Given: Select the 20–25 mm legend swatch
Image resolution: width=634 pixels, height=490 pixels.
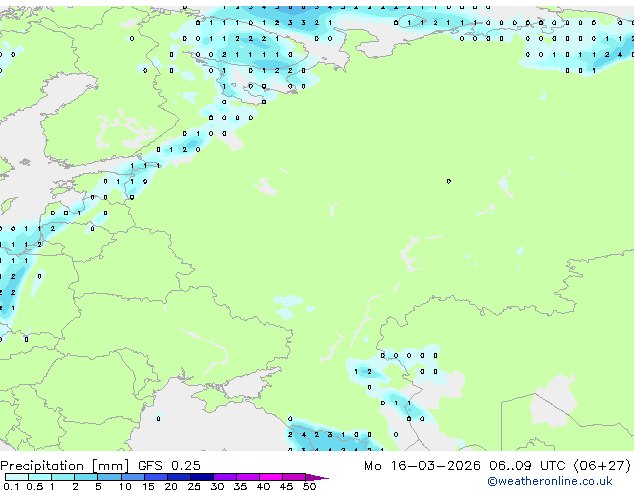Looking at the screenshot, I should pos(179,477).
